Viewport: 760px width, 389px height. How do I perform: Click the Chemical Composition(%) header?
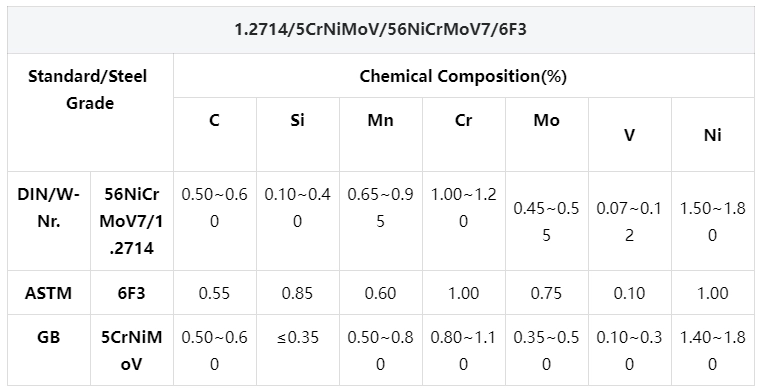(x=463, y=76)
